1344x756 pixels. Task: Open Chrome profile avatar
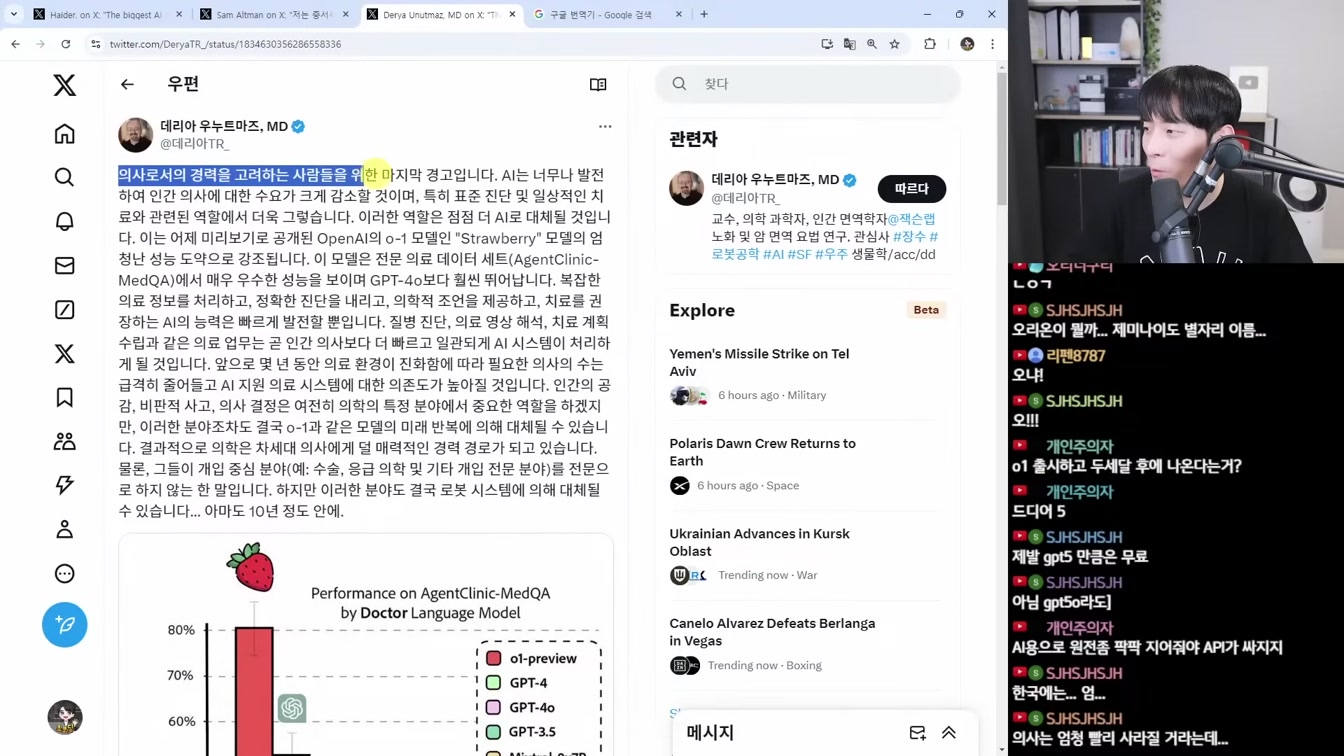tap(967, 44)
